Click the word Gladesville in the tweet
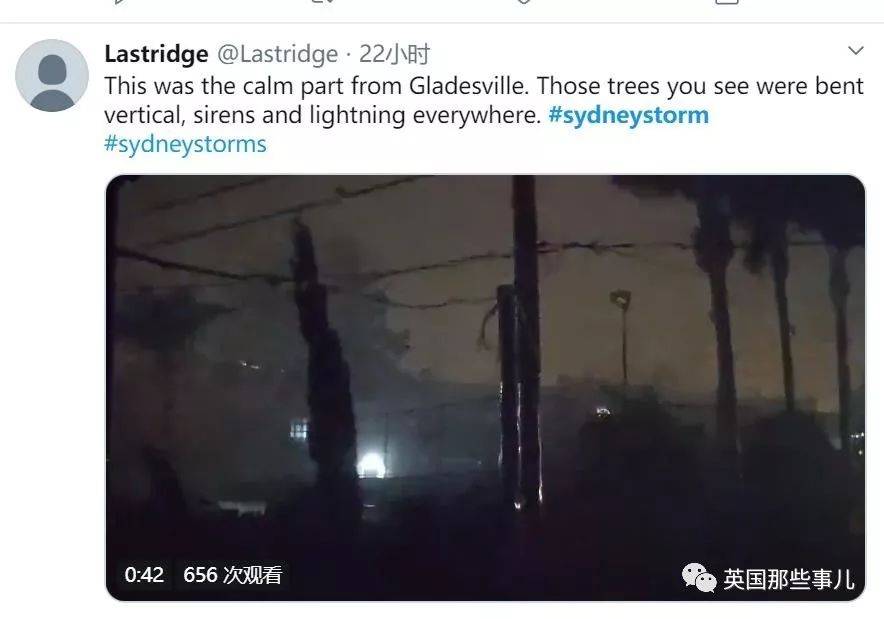The width and height of the screenshot is (884, 619). (469, 86)
